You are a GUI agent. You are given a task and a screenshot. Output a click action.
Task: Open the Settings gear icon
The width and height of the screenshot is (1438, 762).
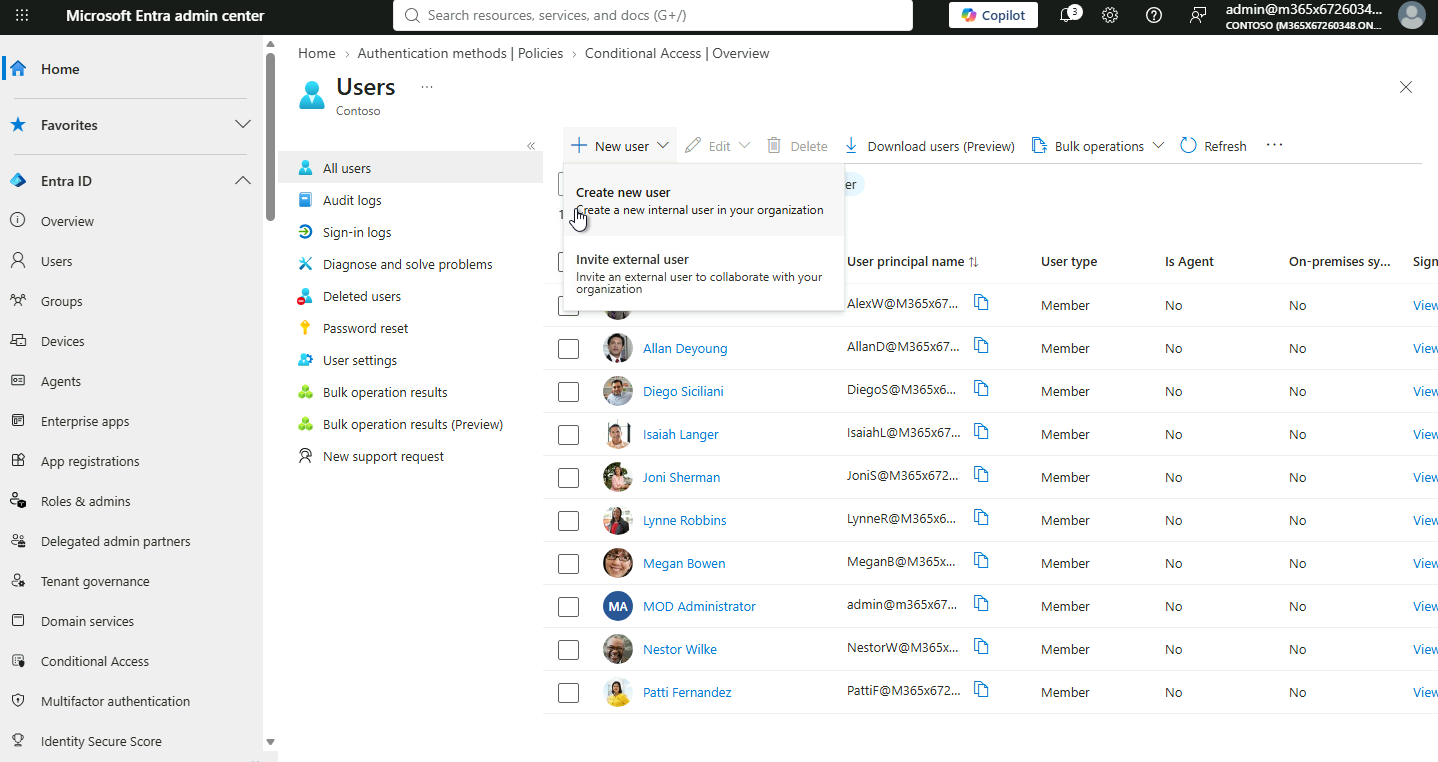pos(1110,15)
